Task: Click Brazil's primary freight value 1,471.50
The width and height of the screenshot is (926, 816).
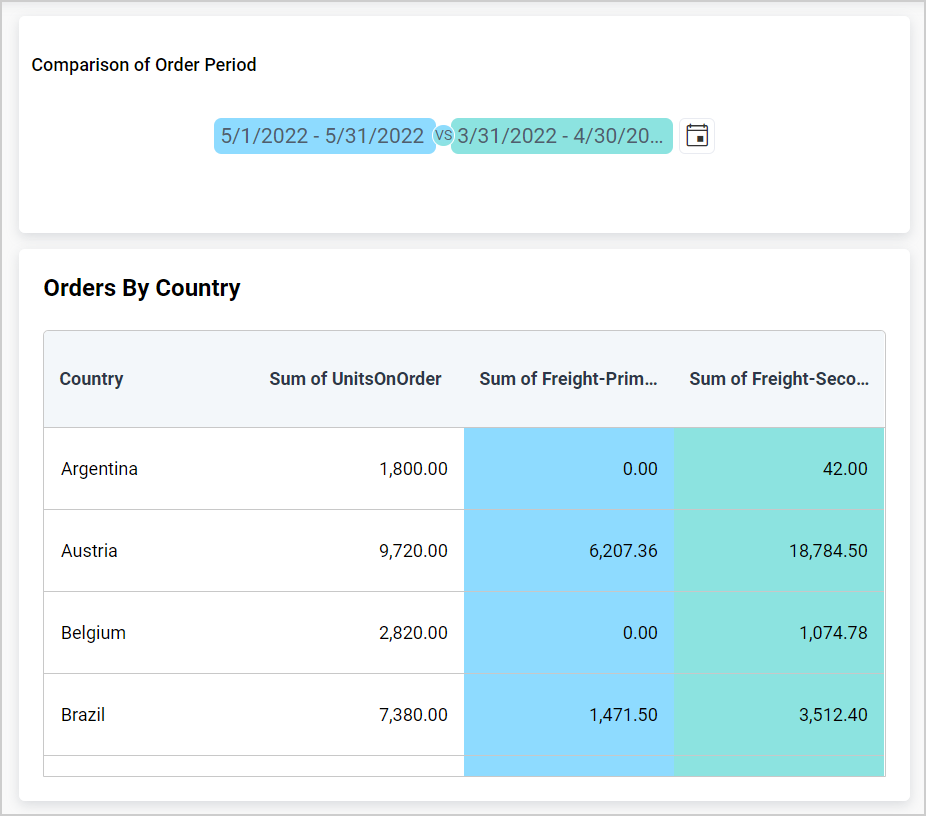Action: [x=623, y=715]
